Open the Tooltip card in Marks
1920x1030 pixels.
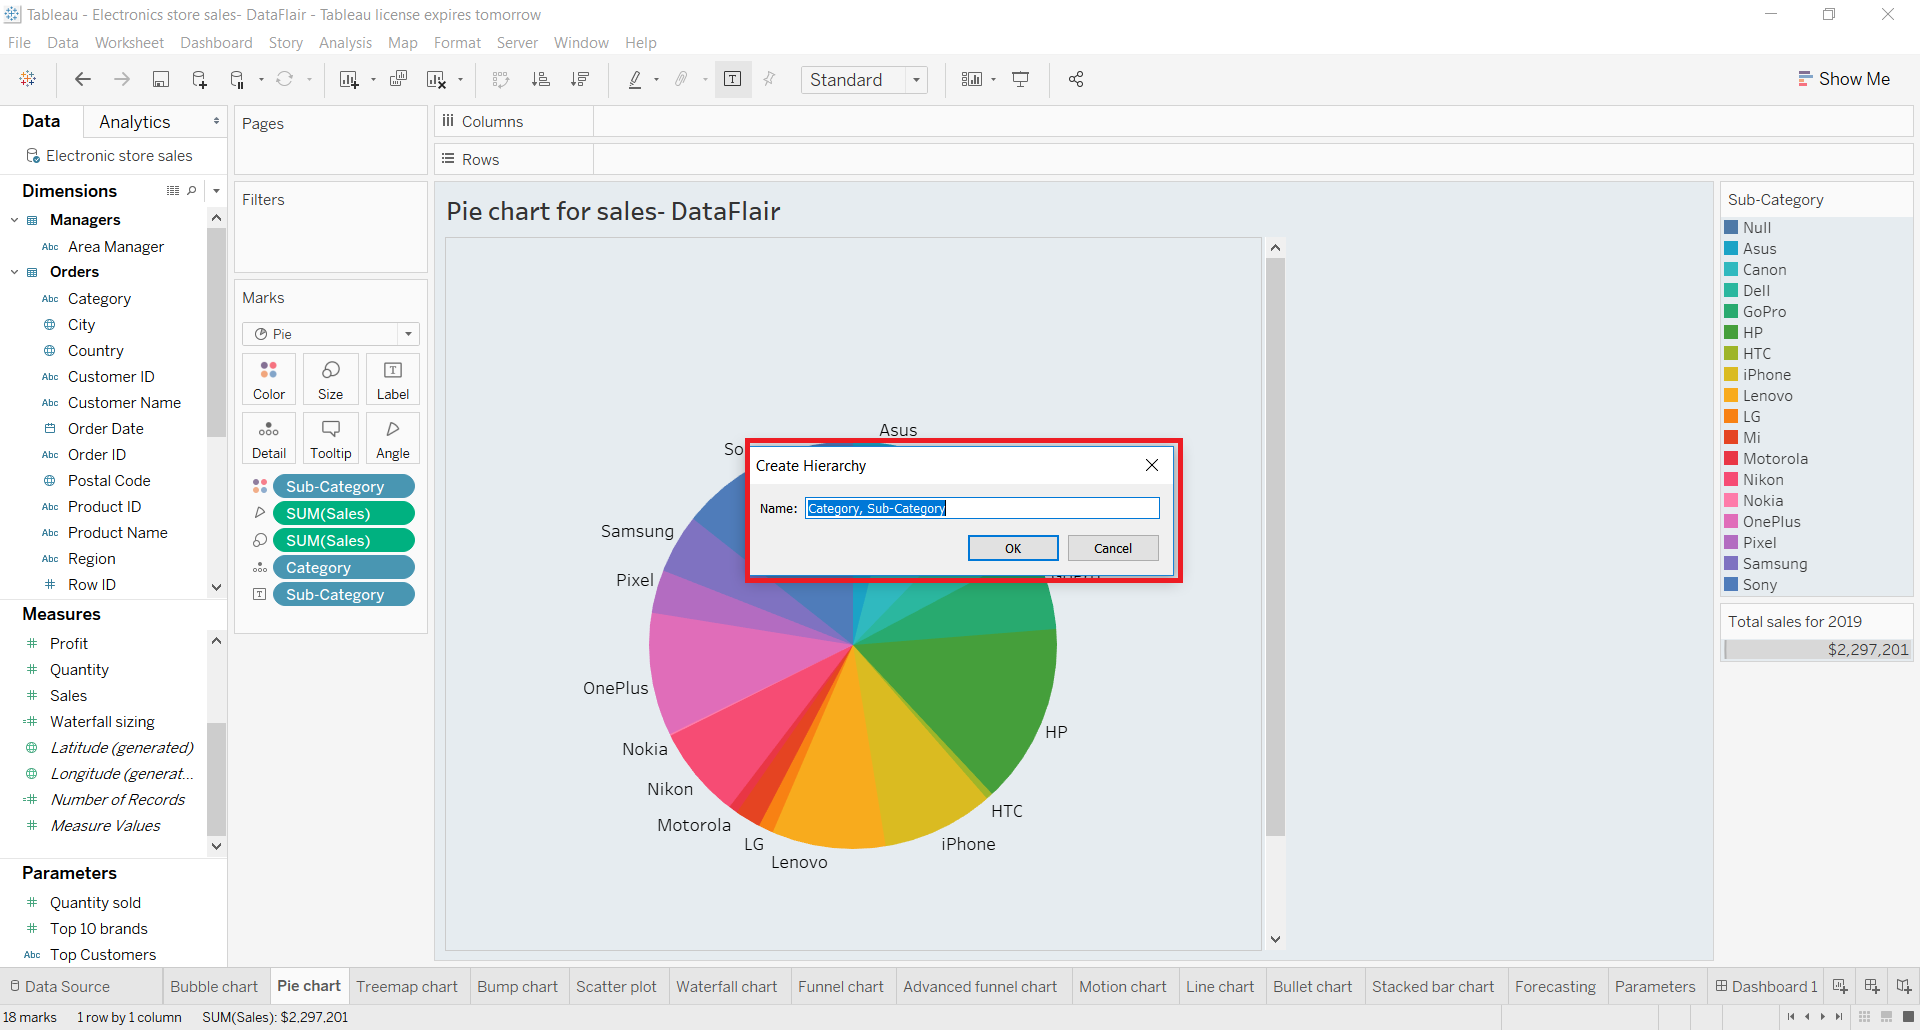[330, 438]
